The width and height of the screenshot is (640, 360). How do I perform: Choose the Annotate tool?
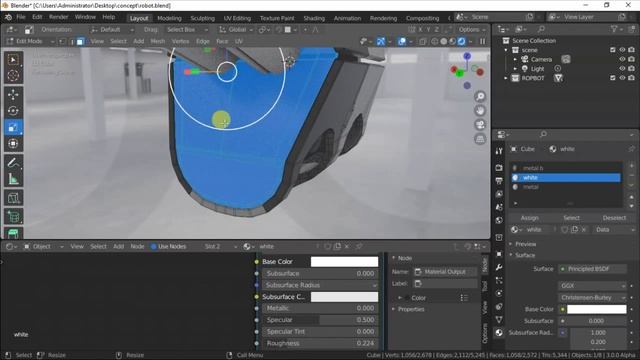(13, 162)
